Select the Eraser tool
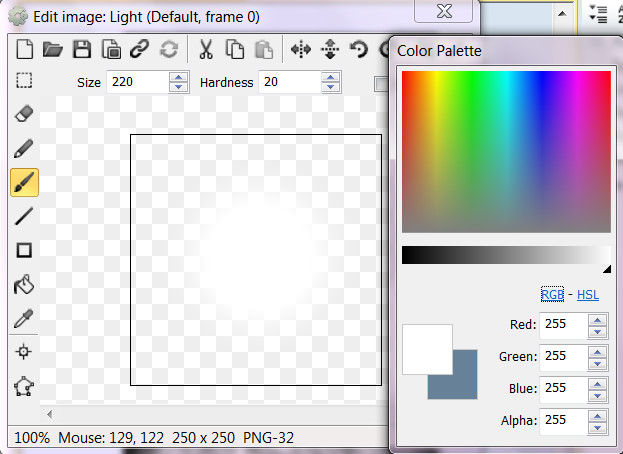This screenshot has width=623, height=454. [x=24, y=114]
